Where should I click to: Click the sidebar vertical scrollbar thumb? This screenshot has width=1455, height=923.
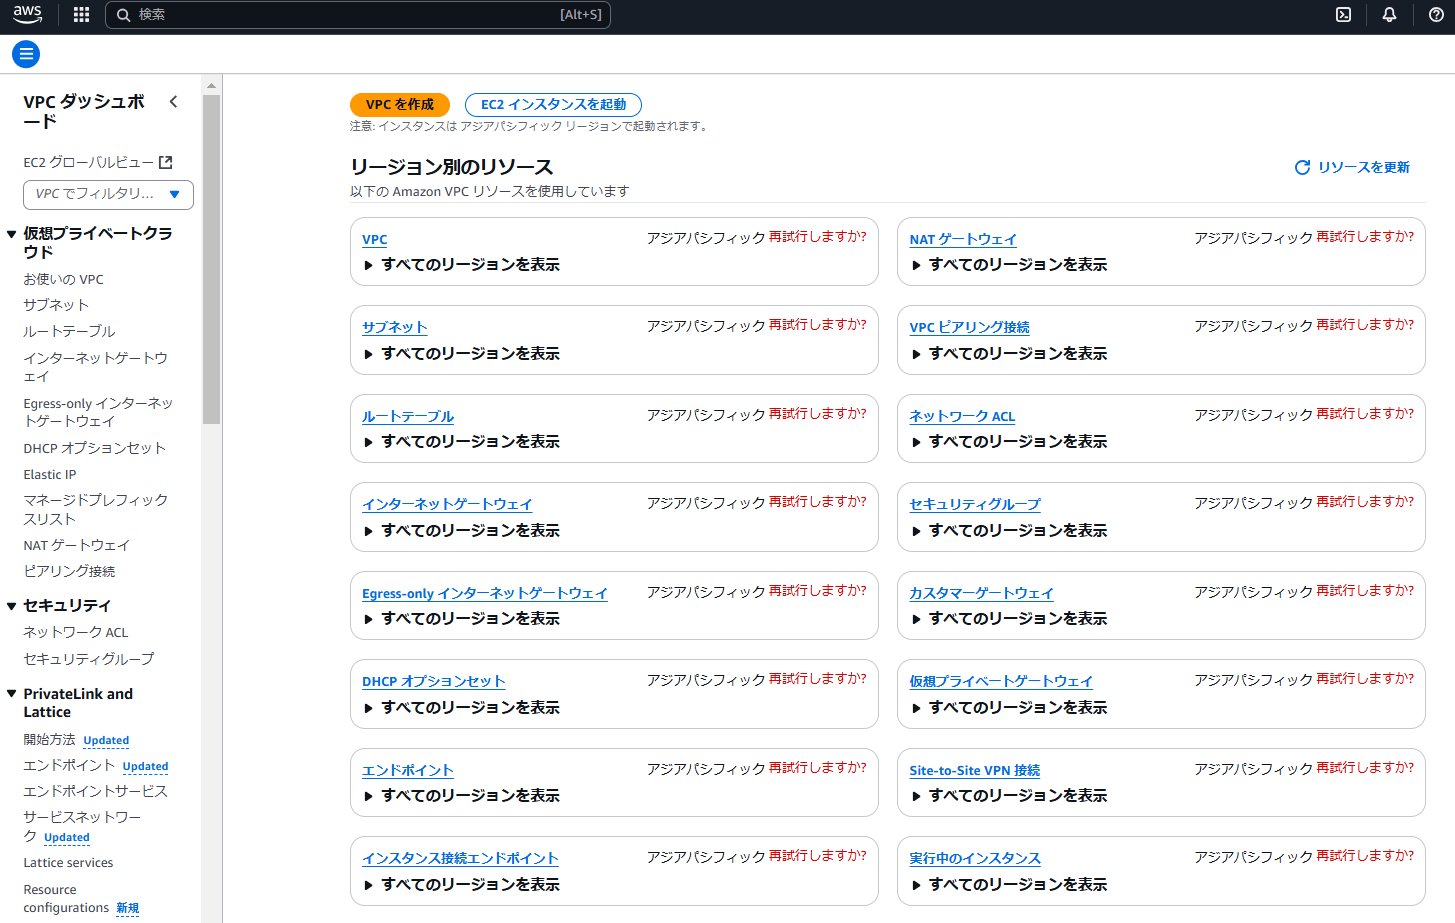pyautogui.click(x=211, y=260)
